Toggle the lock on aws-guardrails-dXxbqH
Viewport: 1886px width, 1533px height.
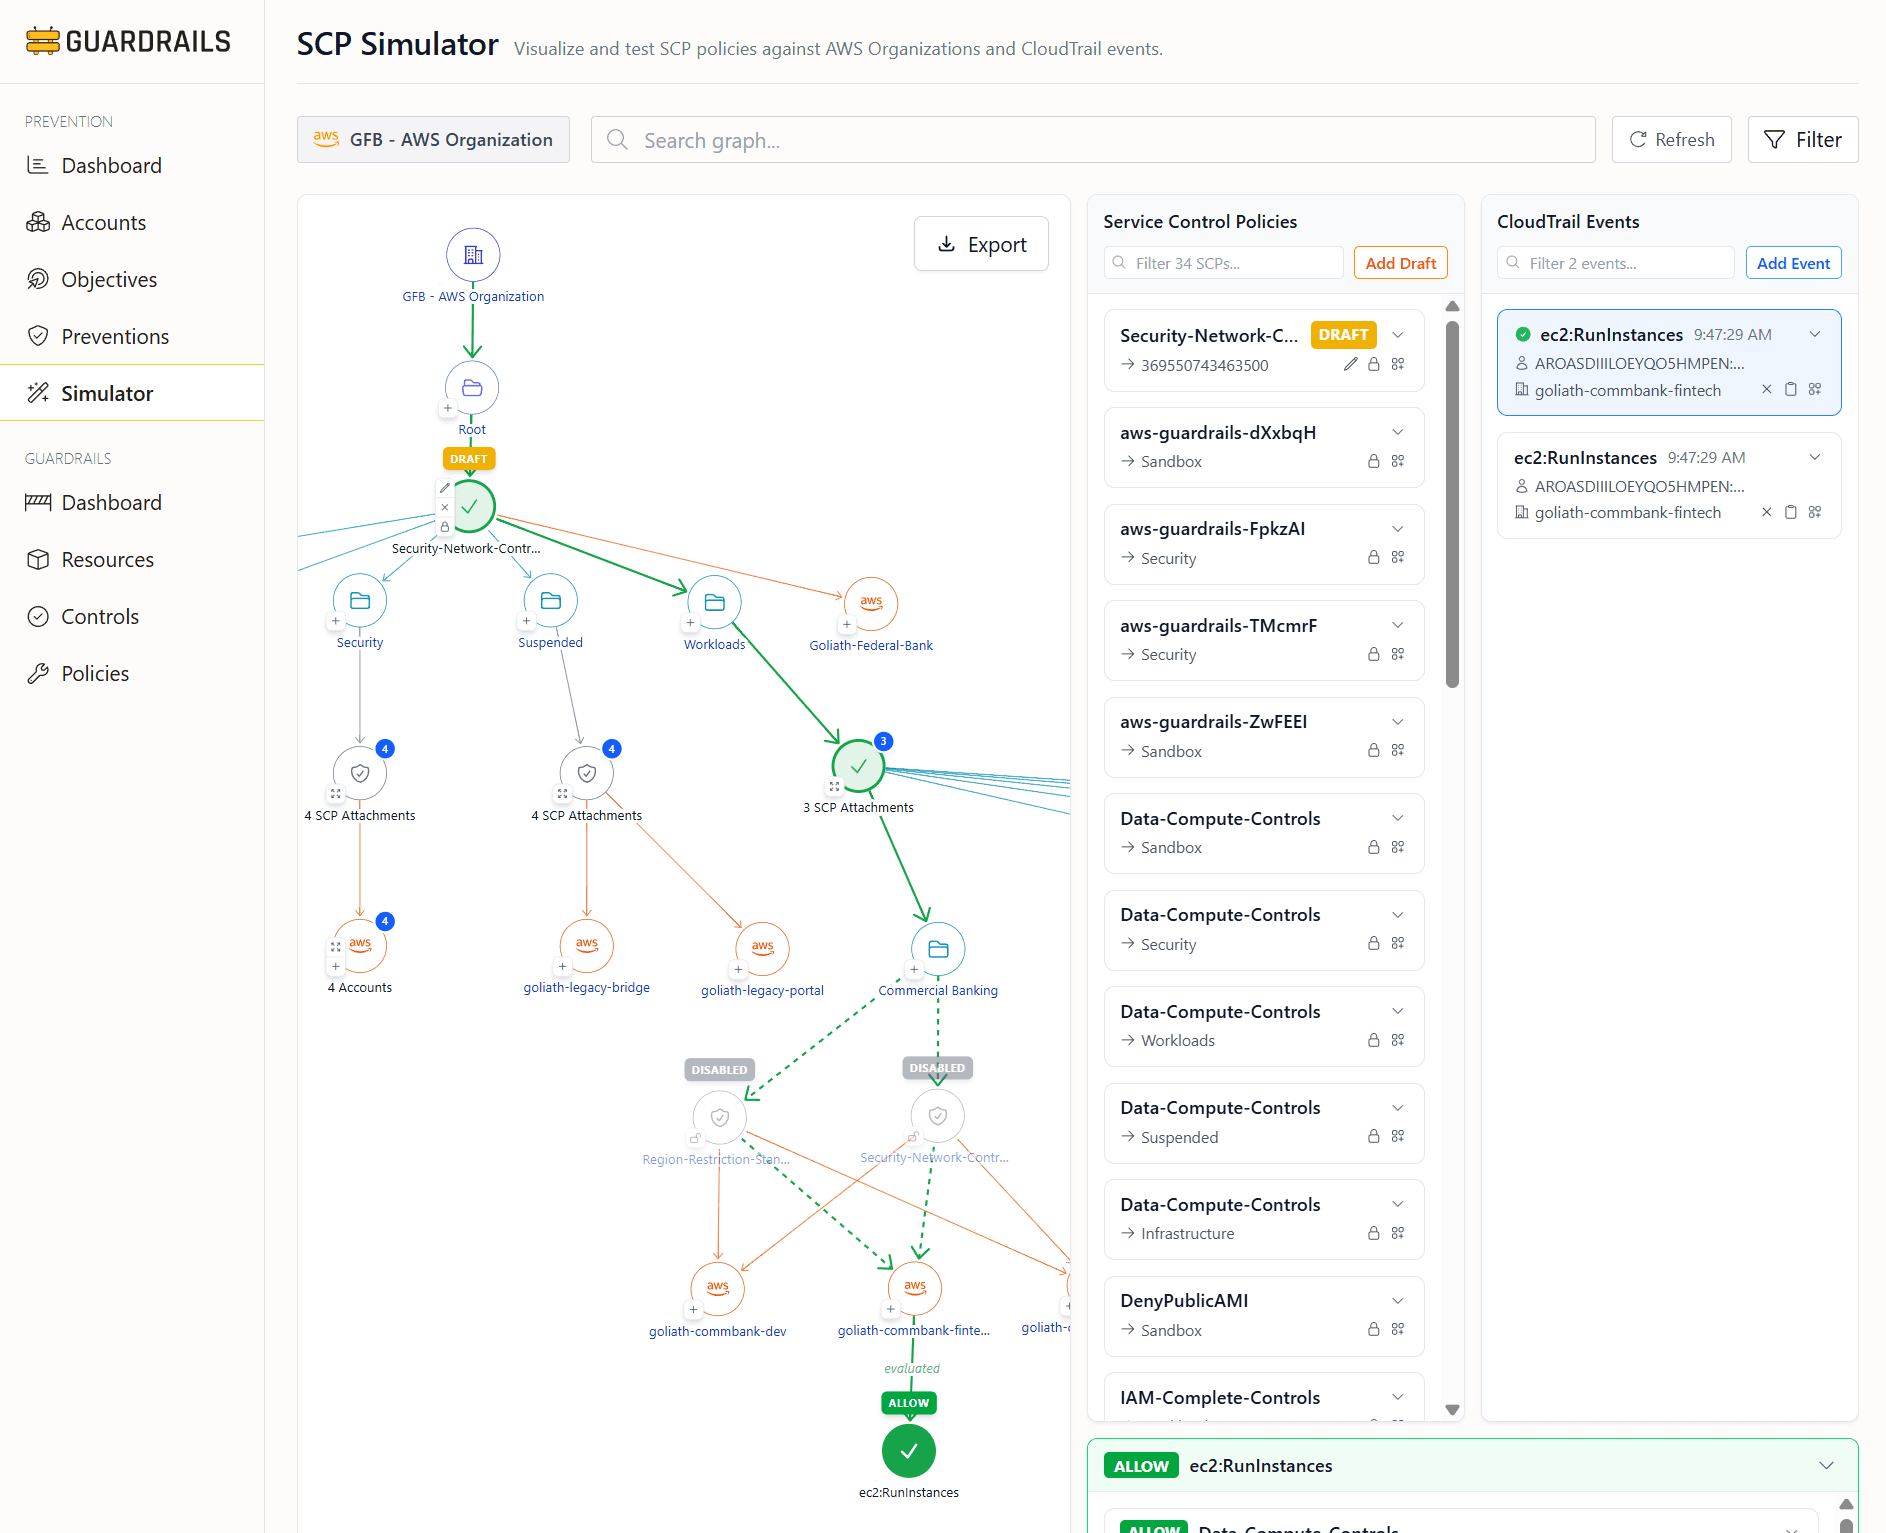pos(1374,461)
